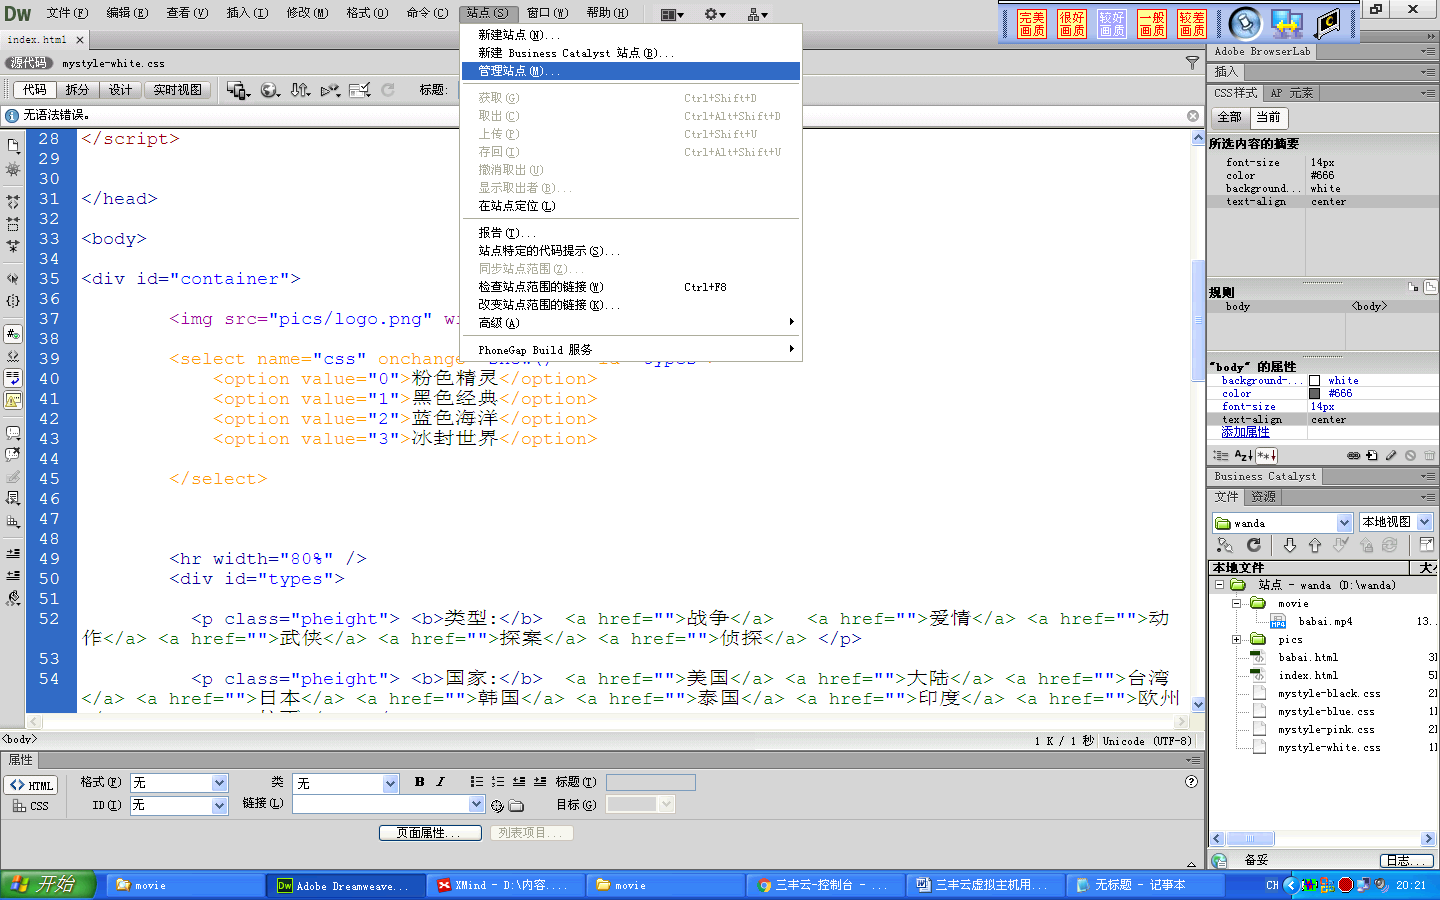
Task: Click background white color swatch
Action: 1314,381
